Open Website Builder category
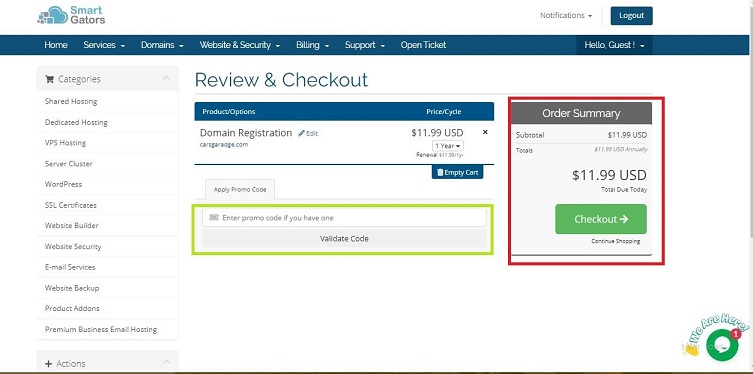This screenshot has height=374, width=753. 72,225
